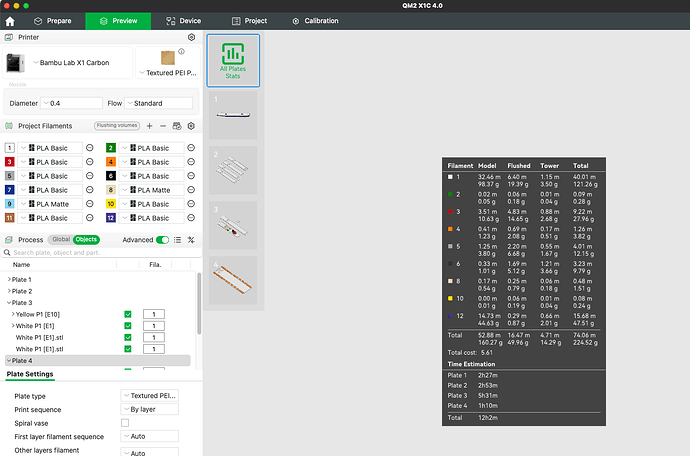Viewport: 690px width, 456px height.
Task: Enable Spiral vase checkbox
Action: coord(125,423)
